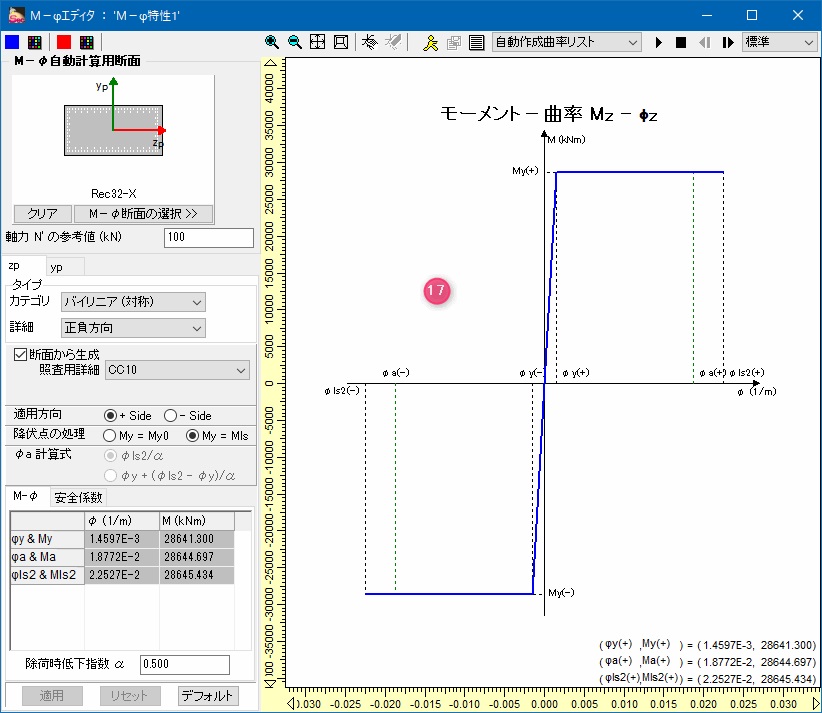Step forward one frame
The image size is (822, 713).
[728, 42]
